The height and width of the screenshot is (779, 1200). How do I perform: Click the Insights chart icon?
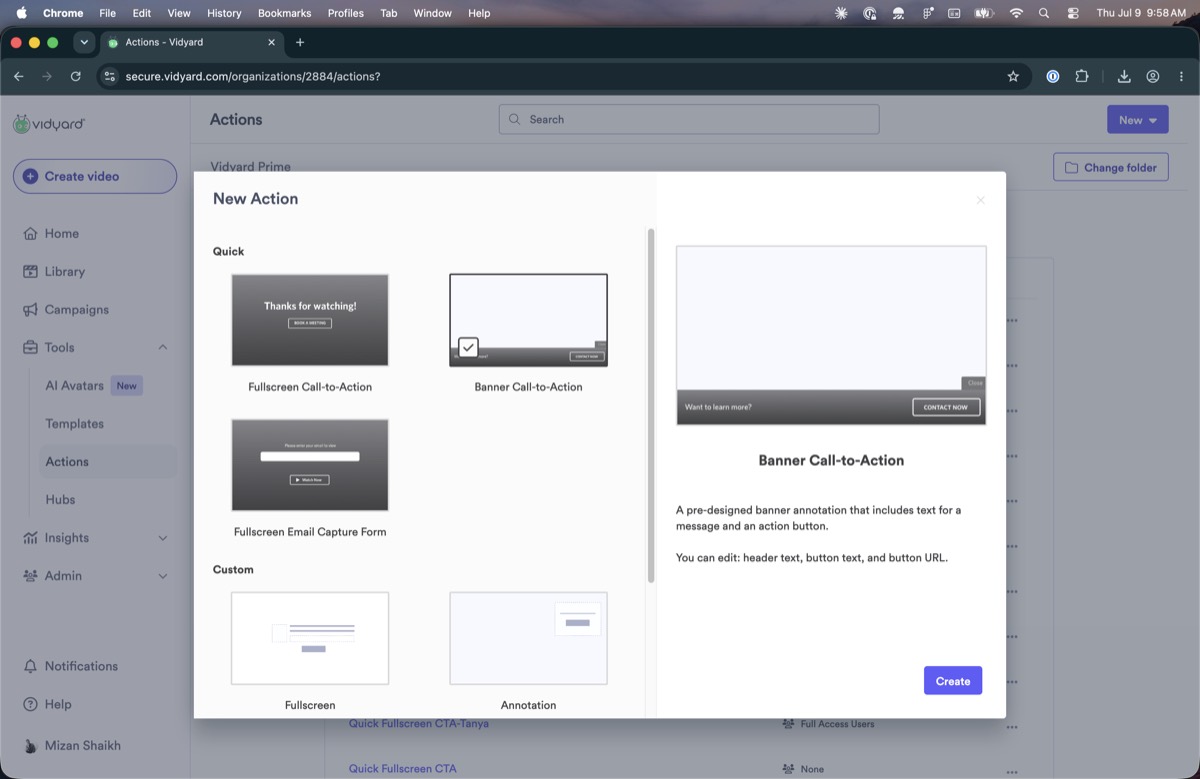30,538
